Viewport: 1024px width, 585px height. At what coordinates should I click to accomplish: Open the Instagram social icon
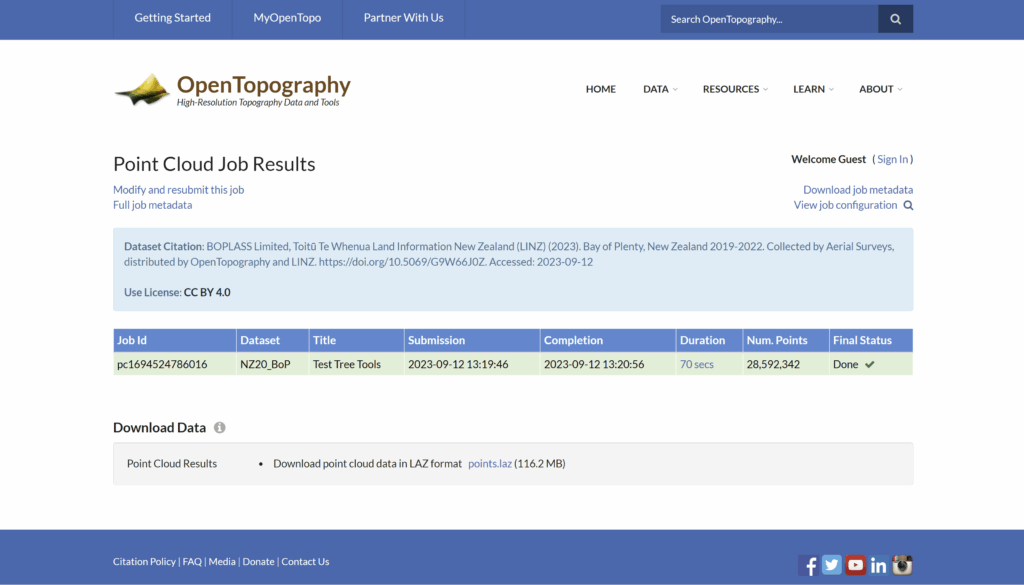click(902, 565)
